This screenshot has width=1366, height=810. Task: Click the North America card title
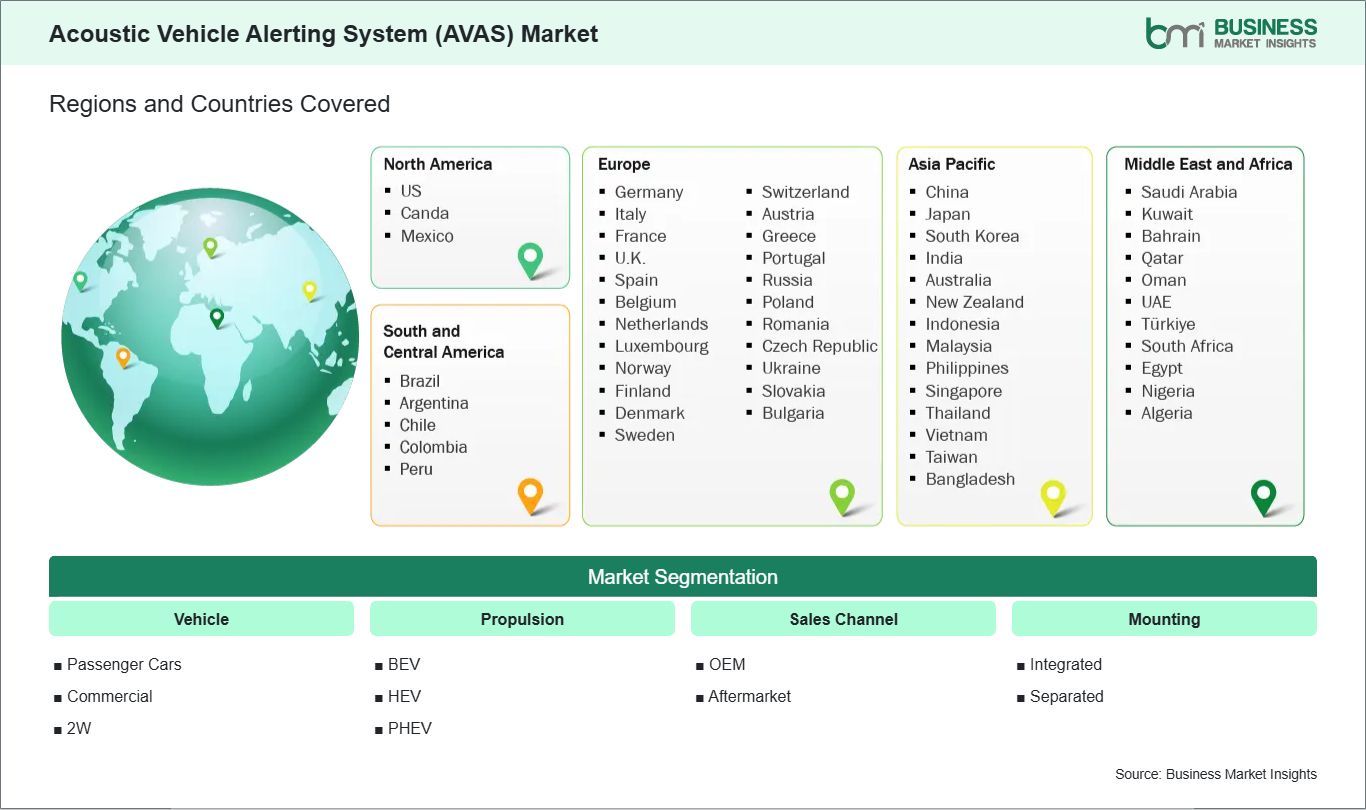click(438, 164)
